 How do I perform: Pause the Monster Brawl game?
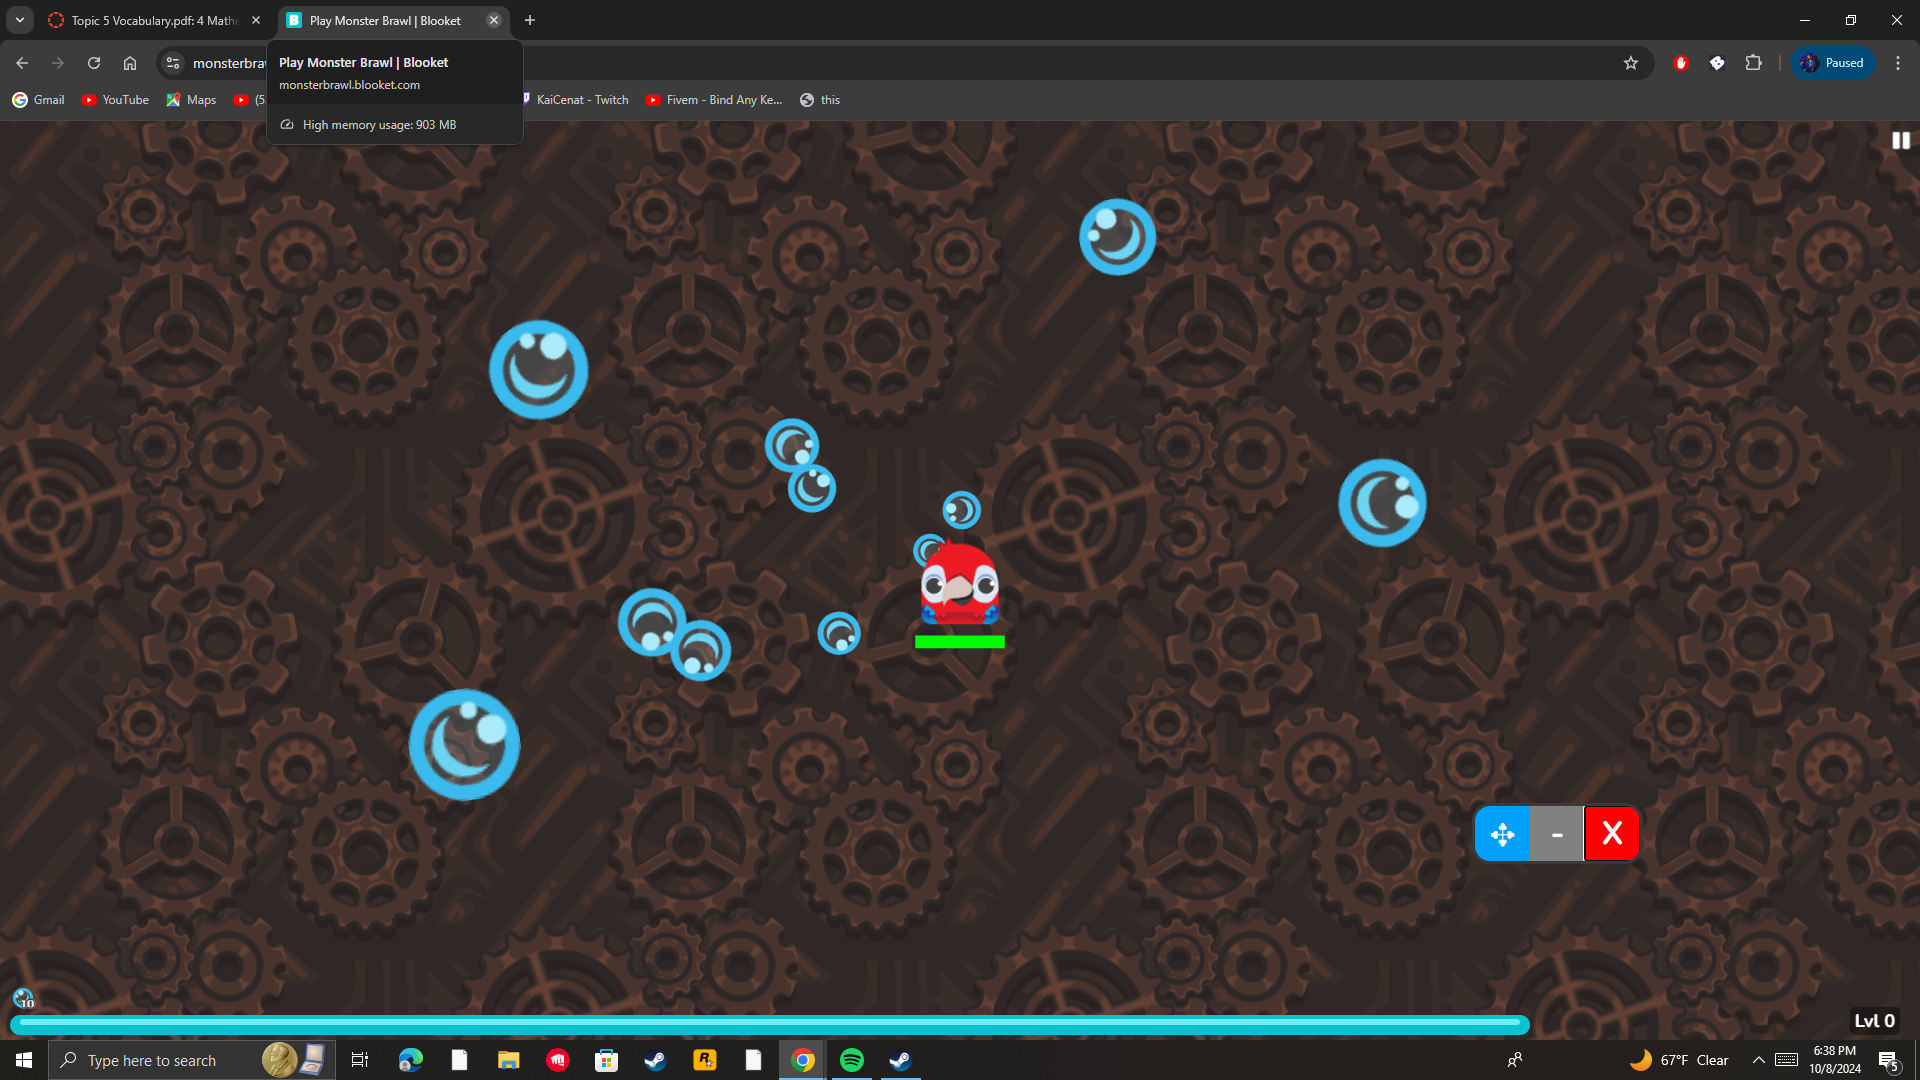1900,141
